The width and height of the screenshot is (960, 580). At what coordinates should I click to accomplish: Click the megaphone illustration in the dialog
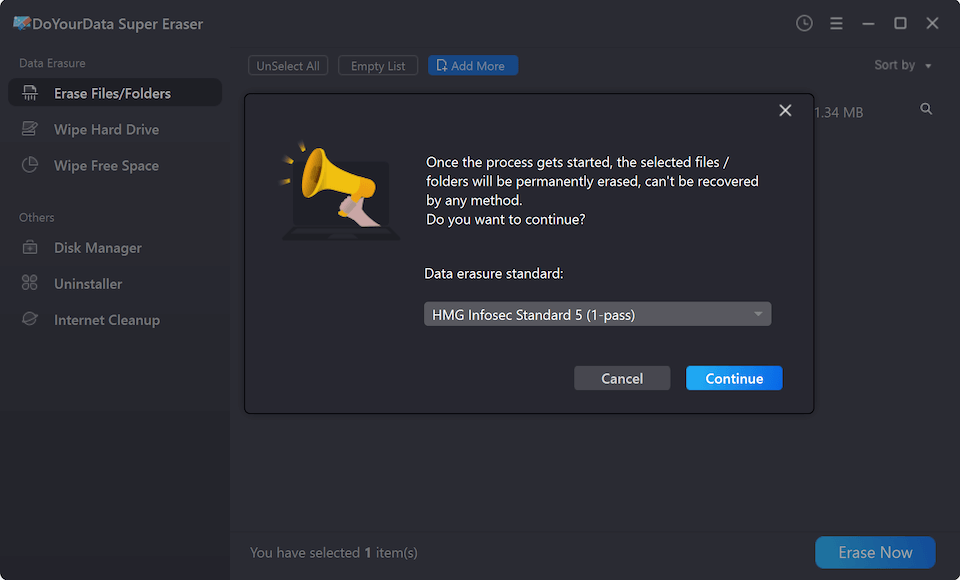340,190
